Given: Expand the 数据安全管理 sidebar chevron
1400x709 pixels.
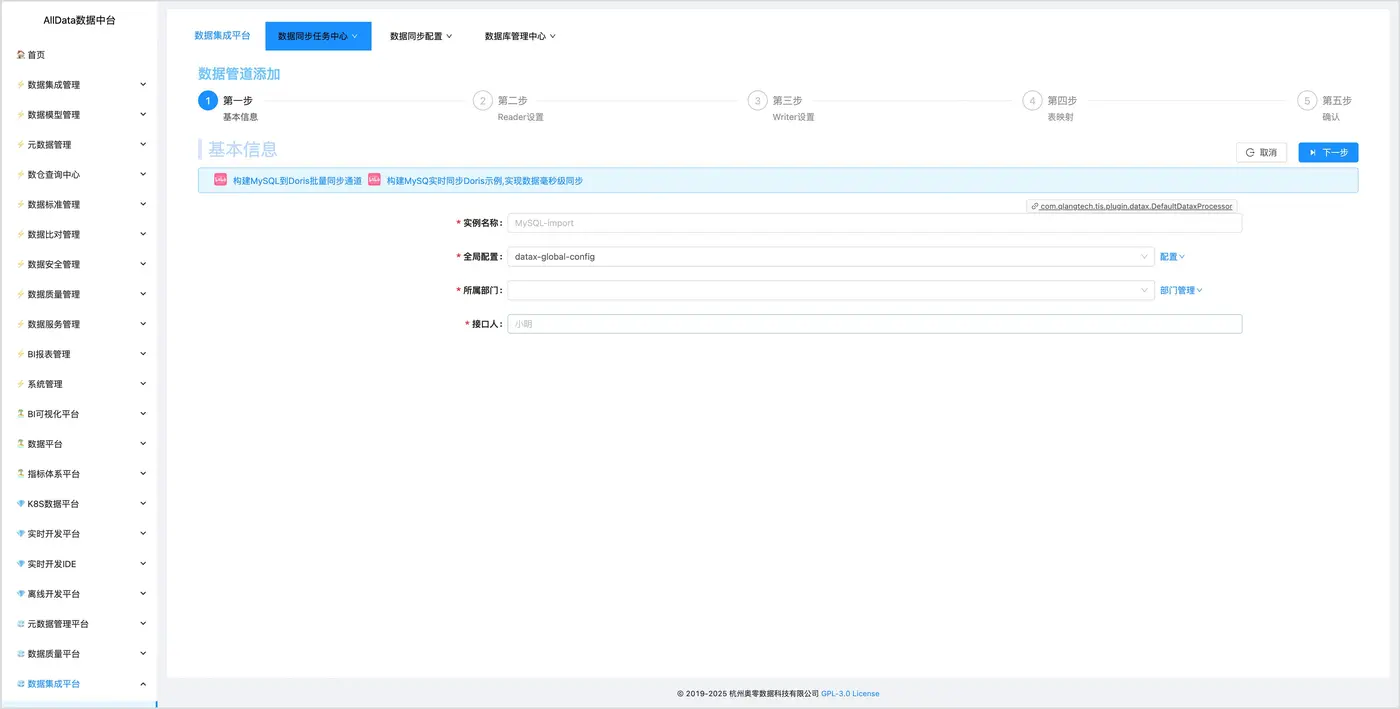Looking at the screenshot, I should [143, 265].
